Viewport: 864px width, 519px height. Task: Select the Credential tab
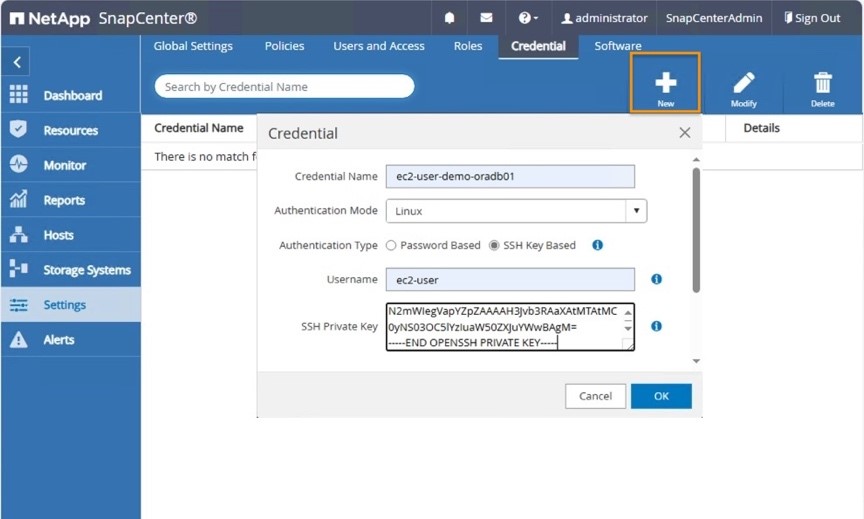pos(538,46)
